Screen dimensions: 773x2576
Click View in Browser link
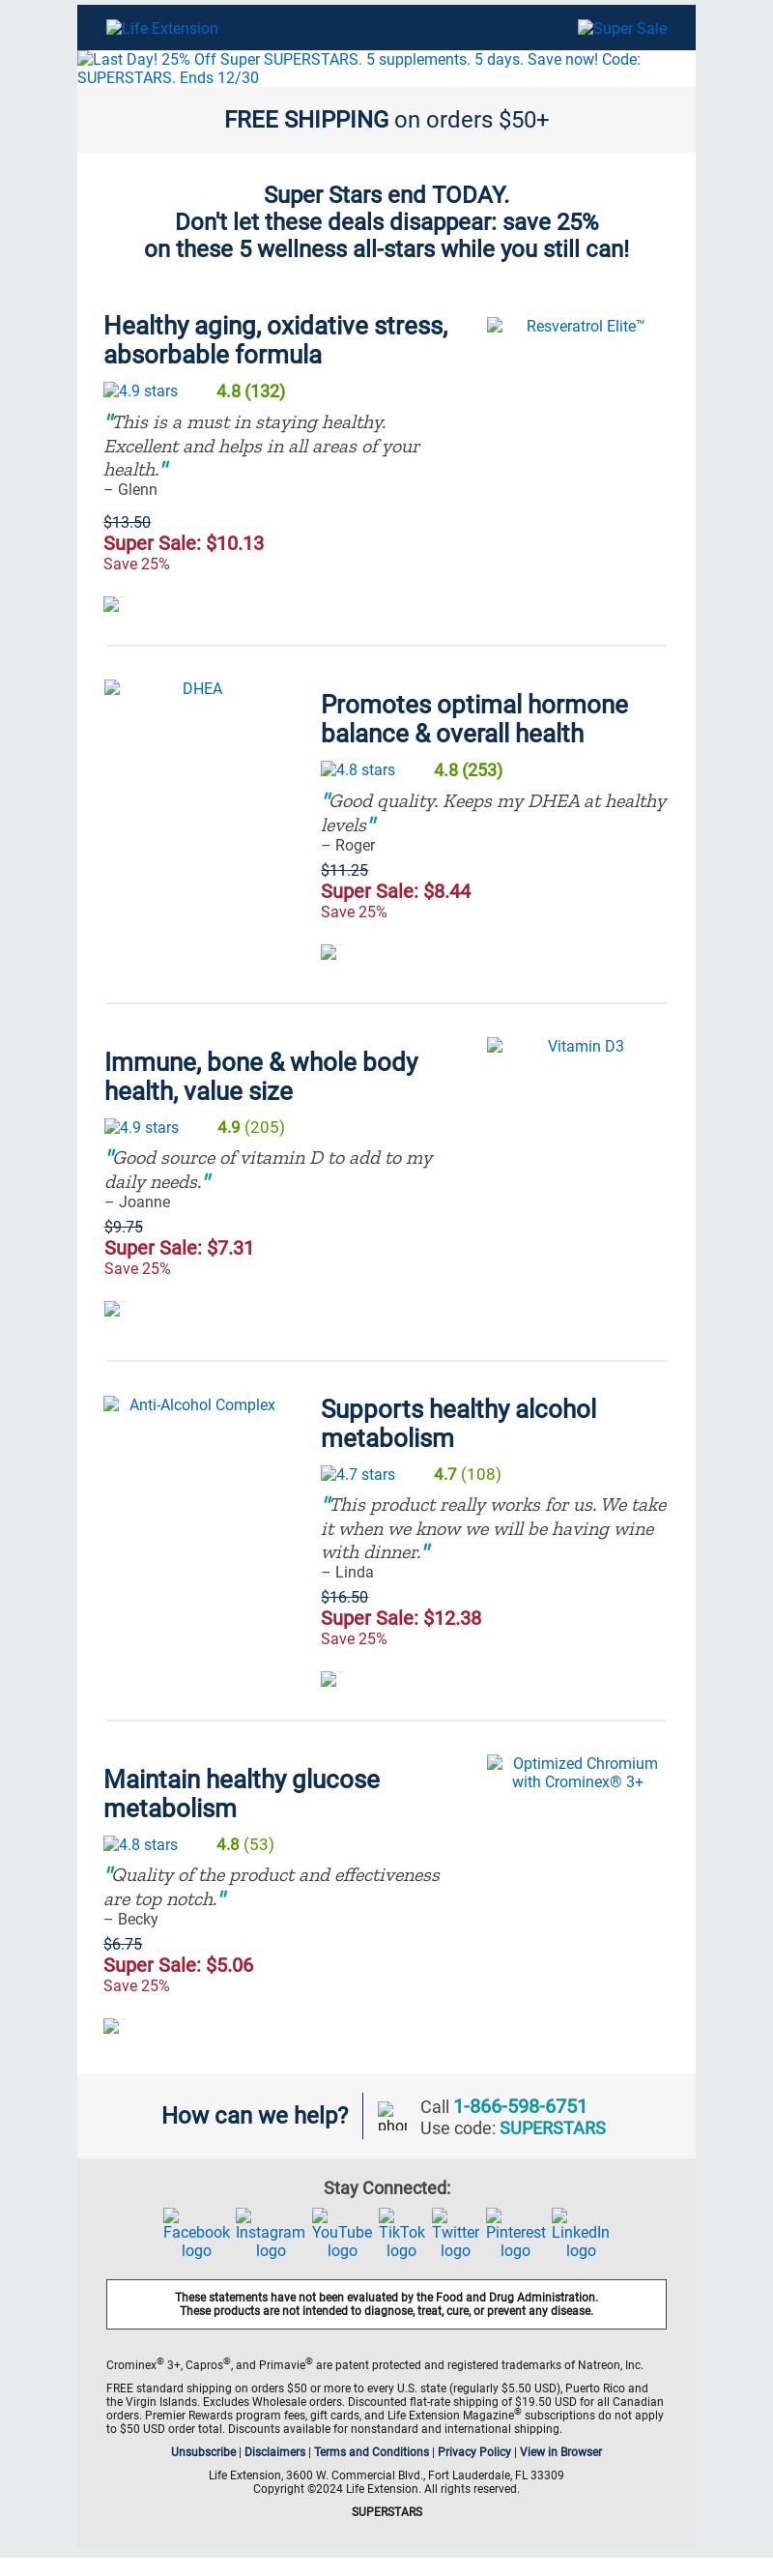[561, 2451]
